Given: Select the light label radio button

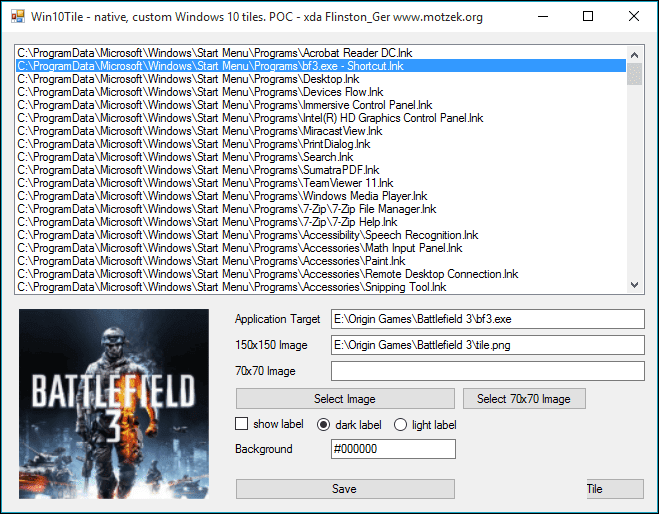Looking at the screenshot, I should coord(400,424).
